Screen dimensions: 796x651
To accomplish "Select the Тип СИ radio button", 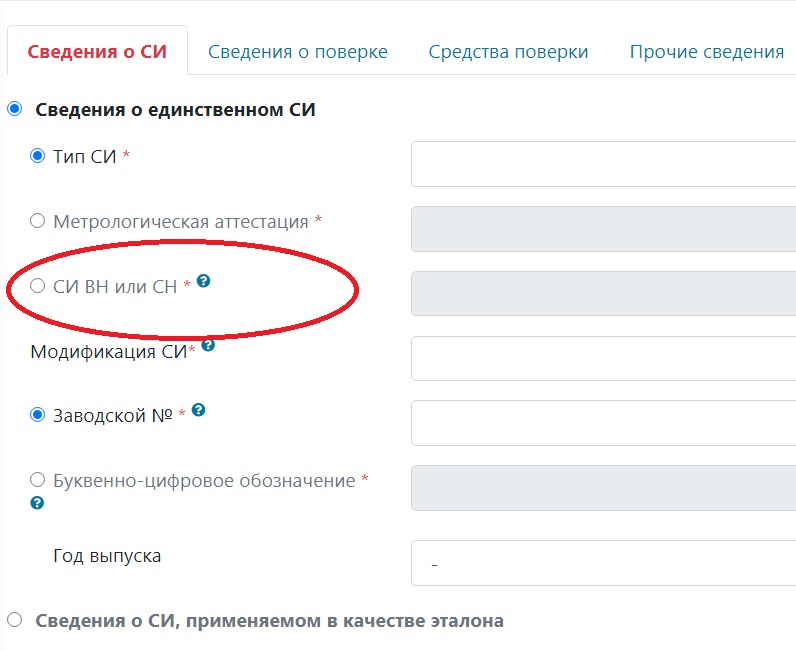I will [38, 156].
